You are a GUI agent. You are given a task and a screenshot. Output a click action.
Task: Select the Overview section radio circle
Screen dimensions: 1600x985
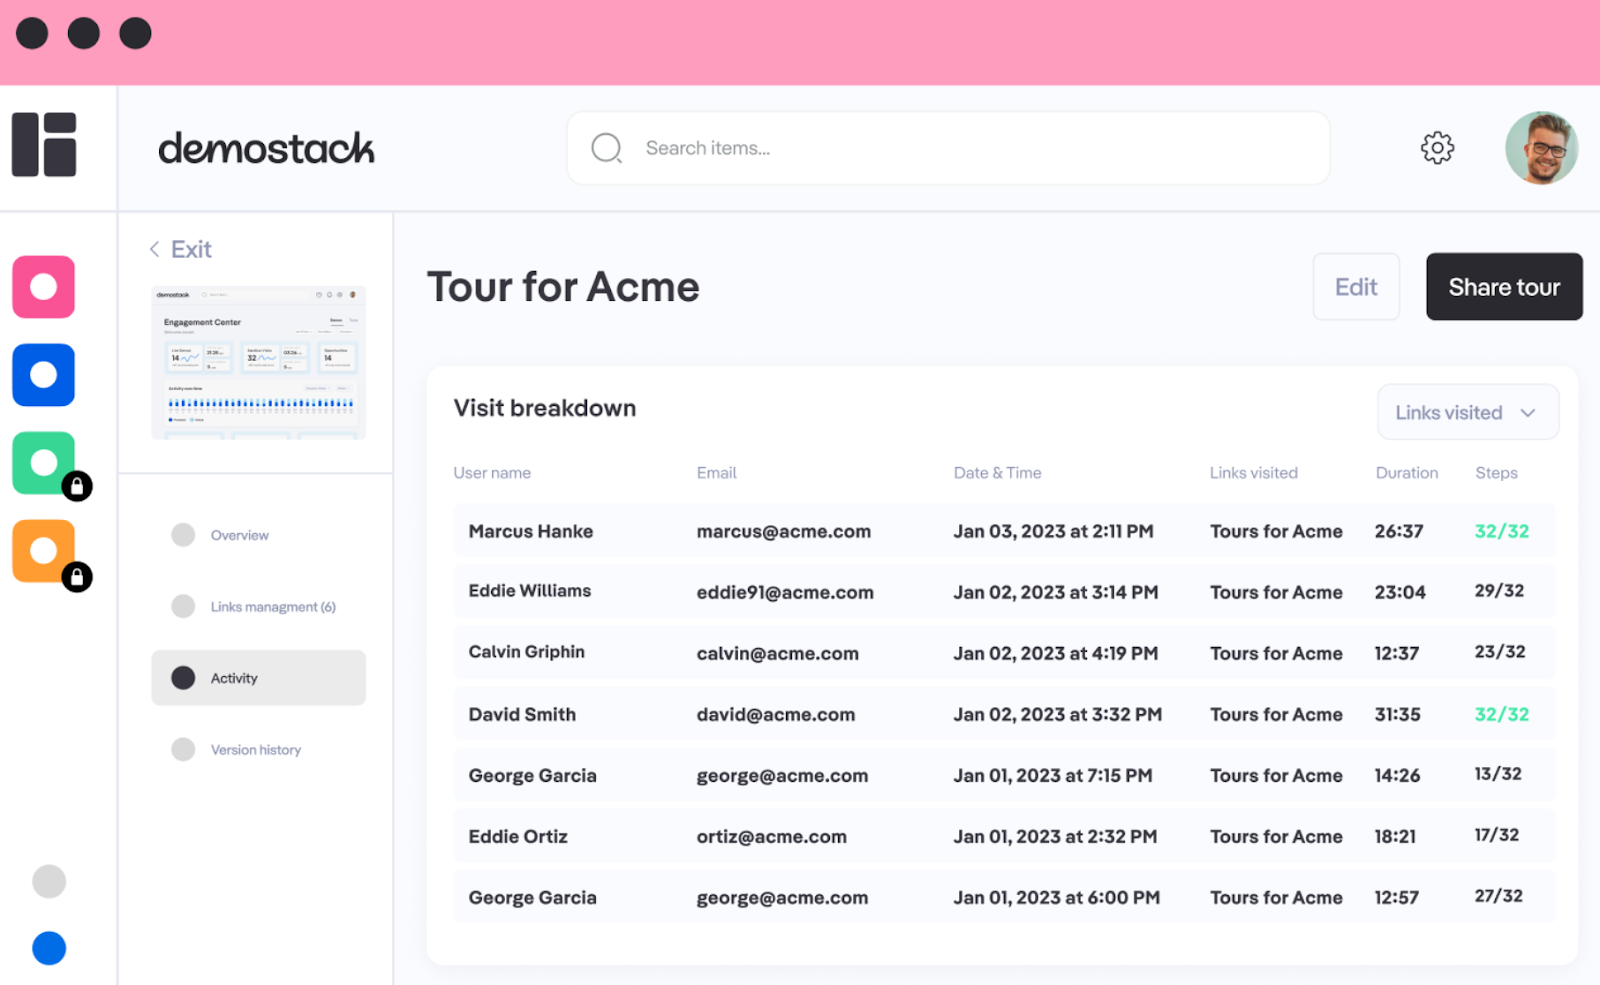[x=183, y=534]
